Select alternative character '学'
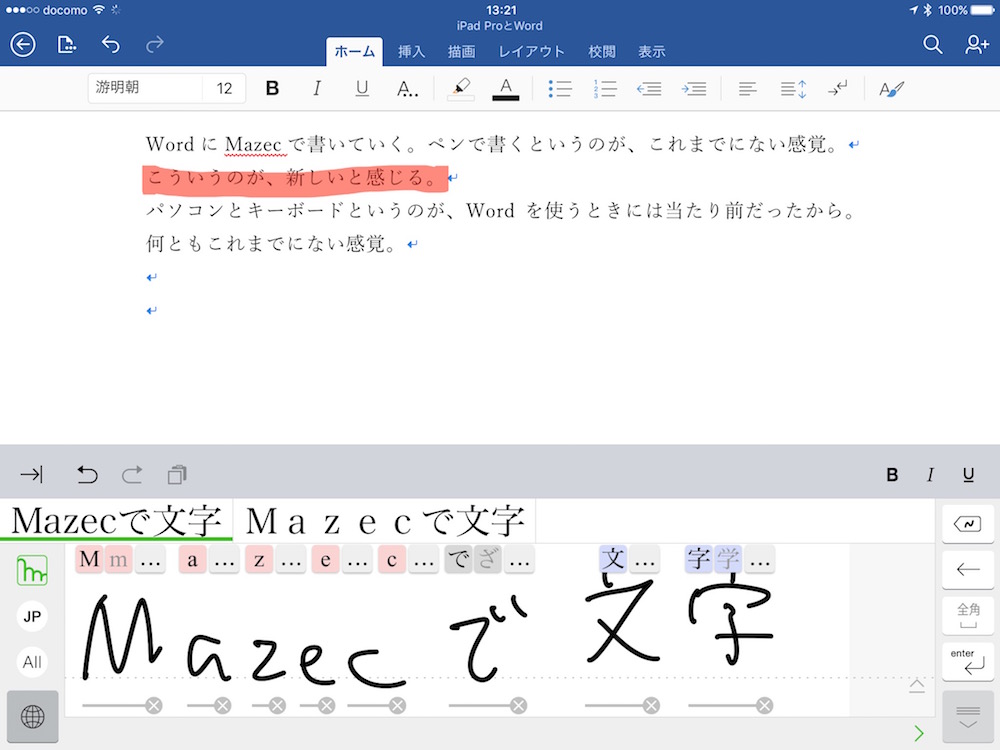Screen dimensions: 1000x750 (x=728, y=559)
